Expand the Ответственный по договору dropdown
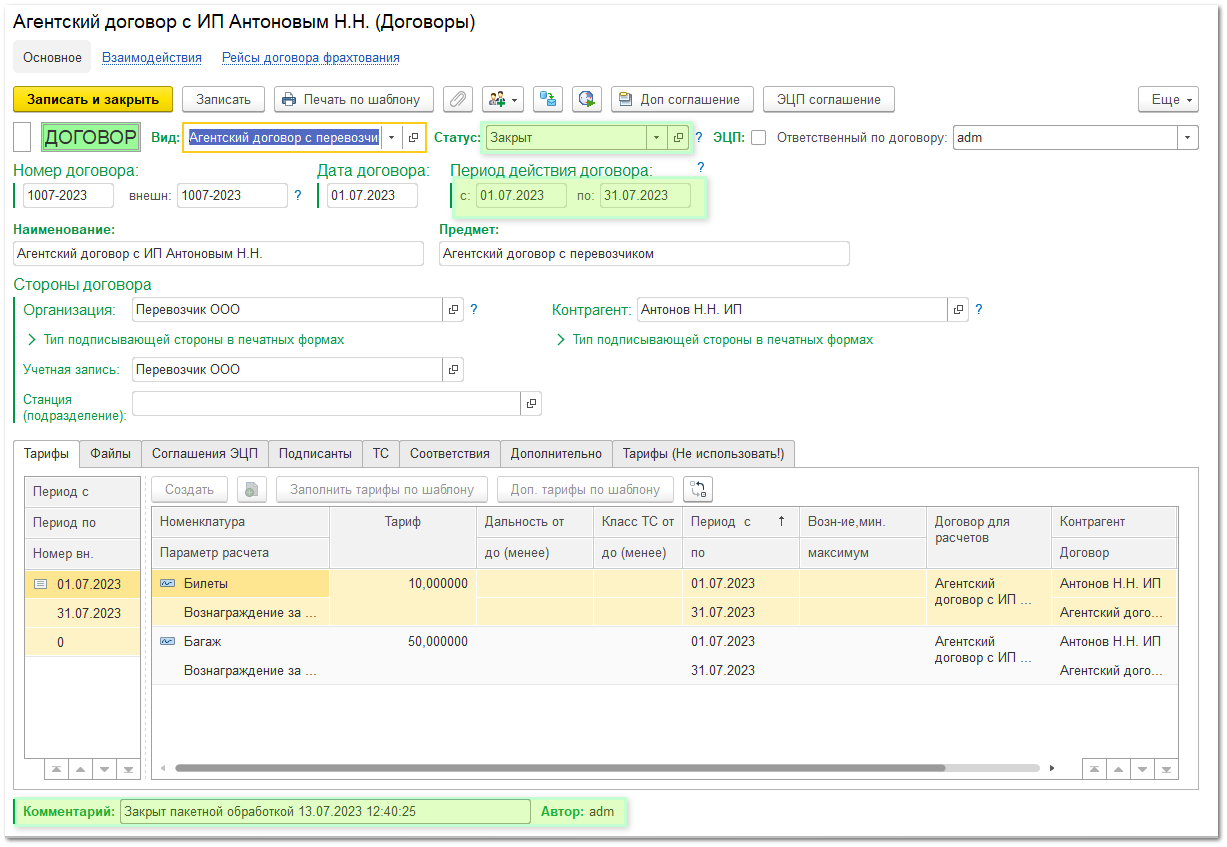Image resolution: width=1227 pixels, height=847 pixels. tap(1187, 138)
